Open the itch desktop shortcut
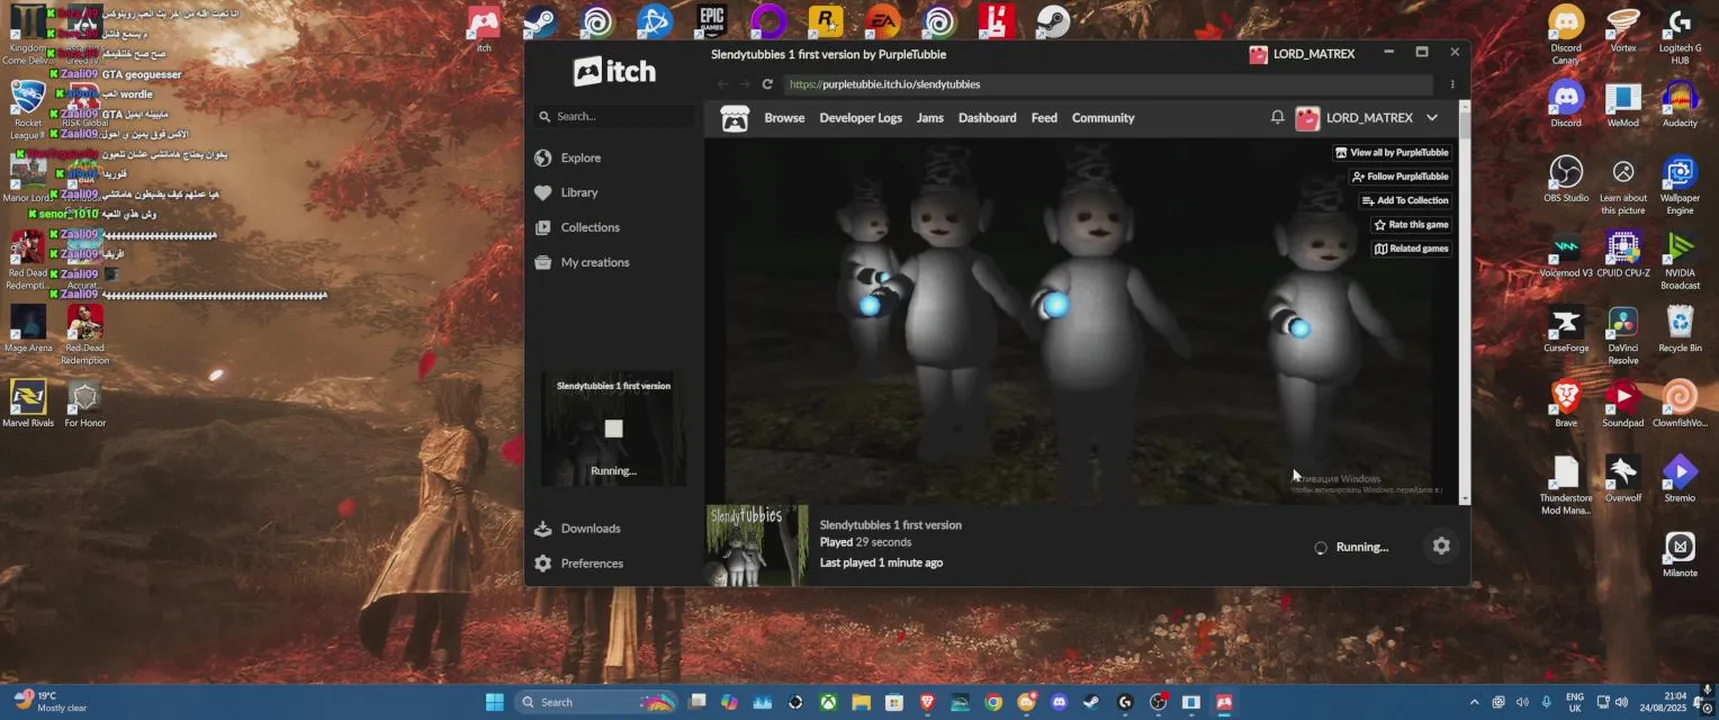This screenshot has height=720, width=1719. click(484, 27)
